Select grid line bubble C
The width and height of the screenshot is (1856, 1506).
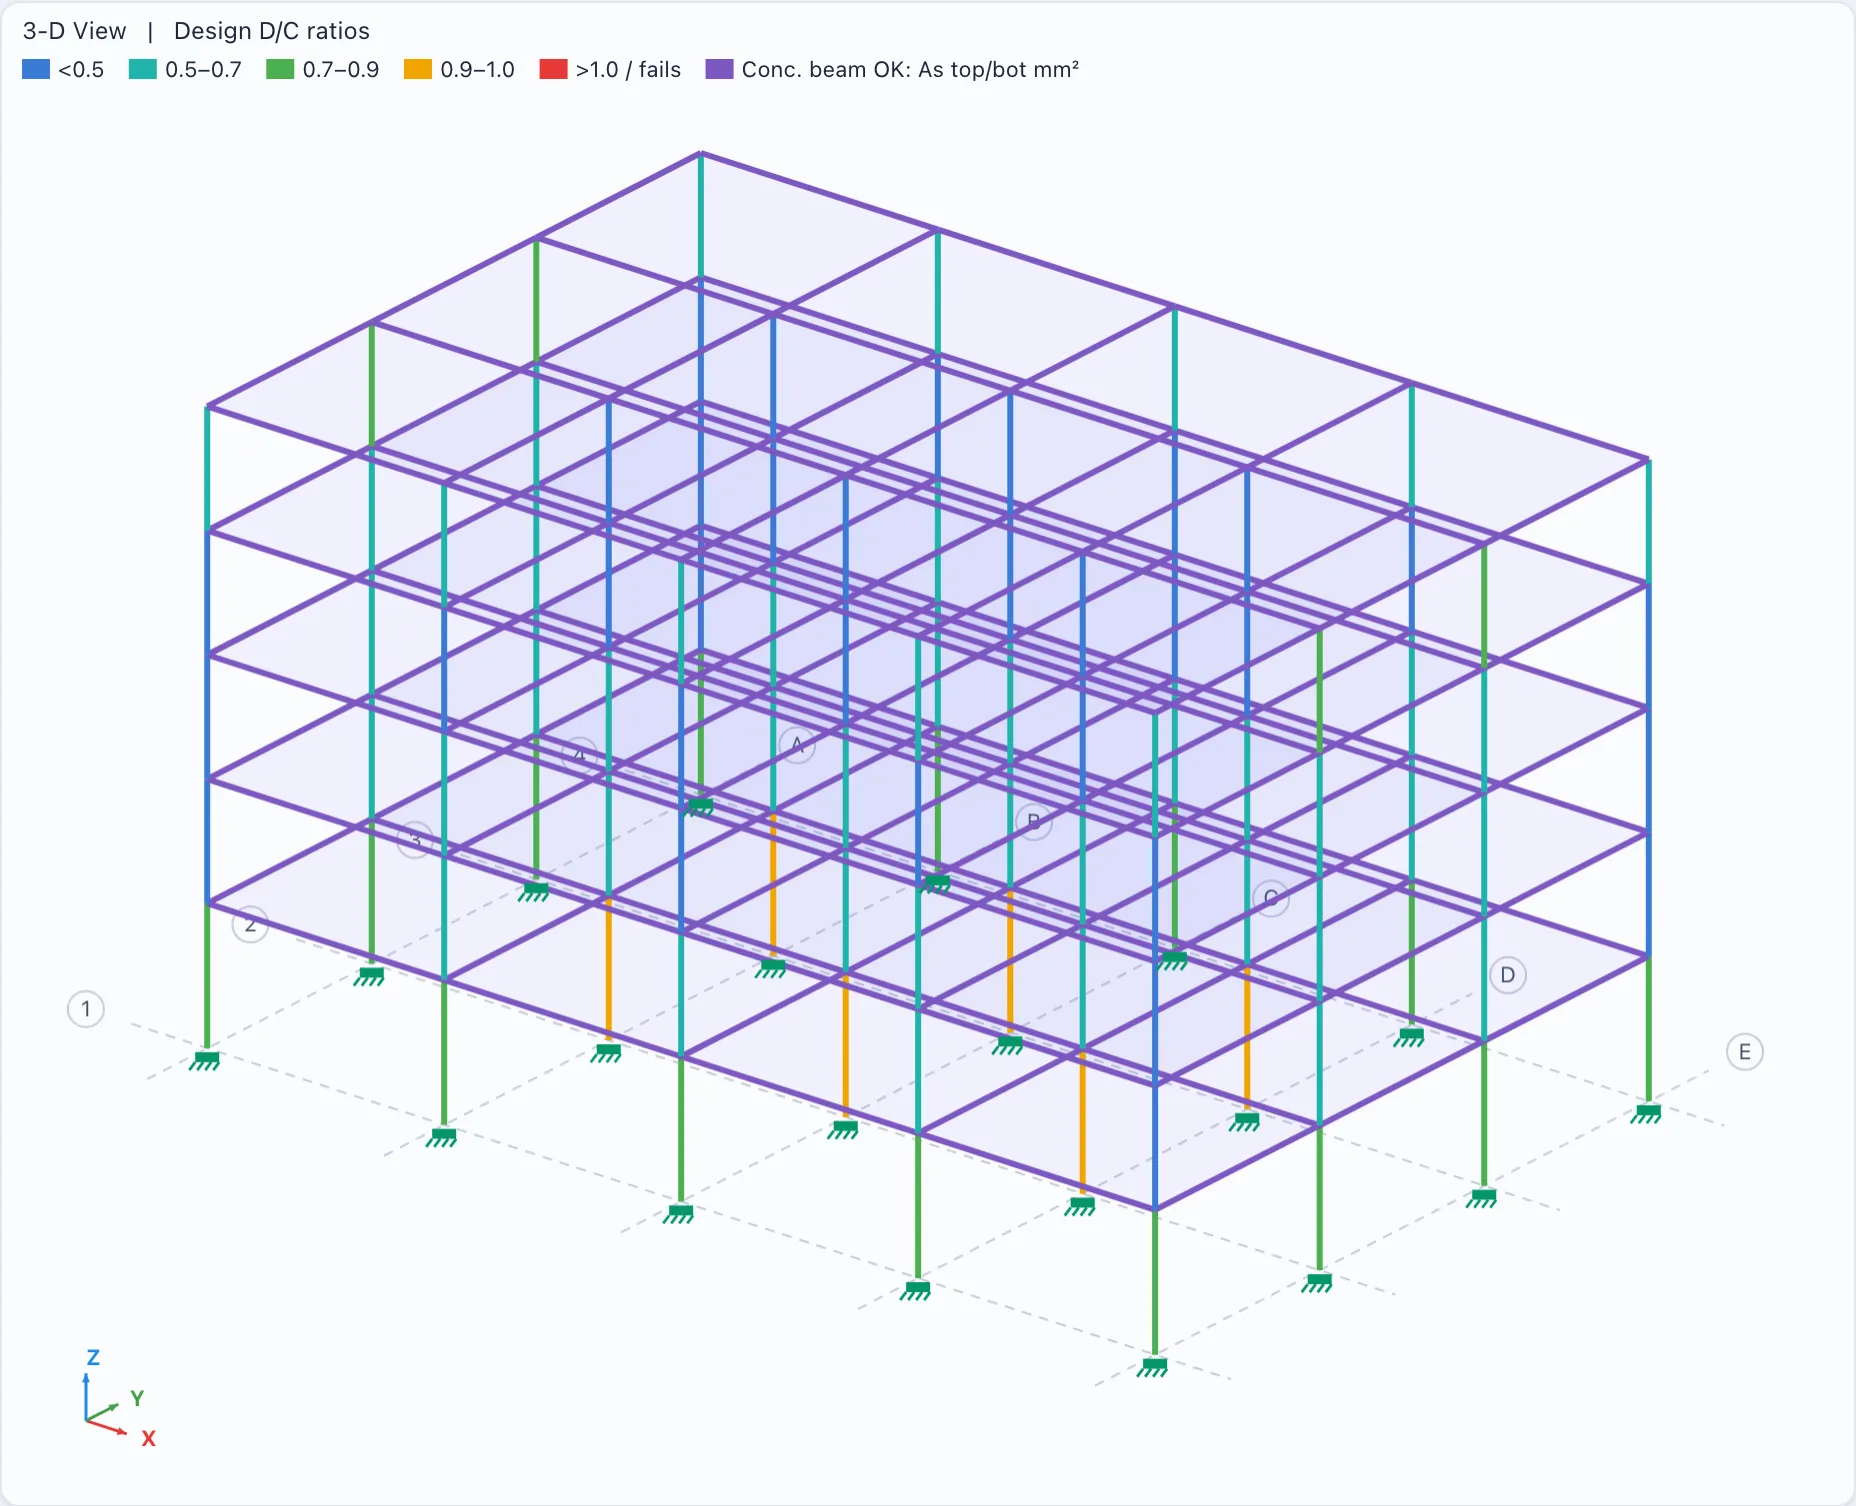click(1271, 898)
